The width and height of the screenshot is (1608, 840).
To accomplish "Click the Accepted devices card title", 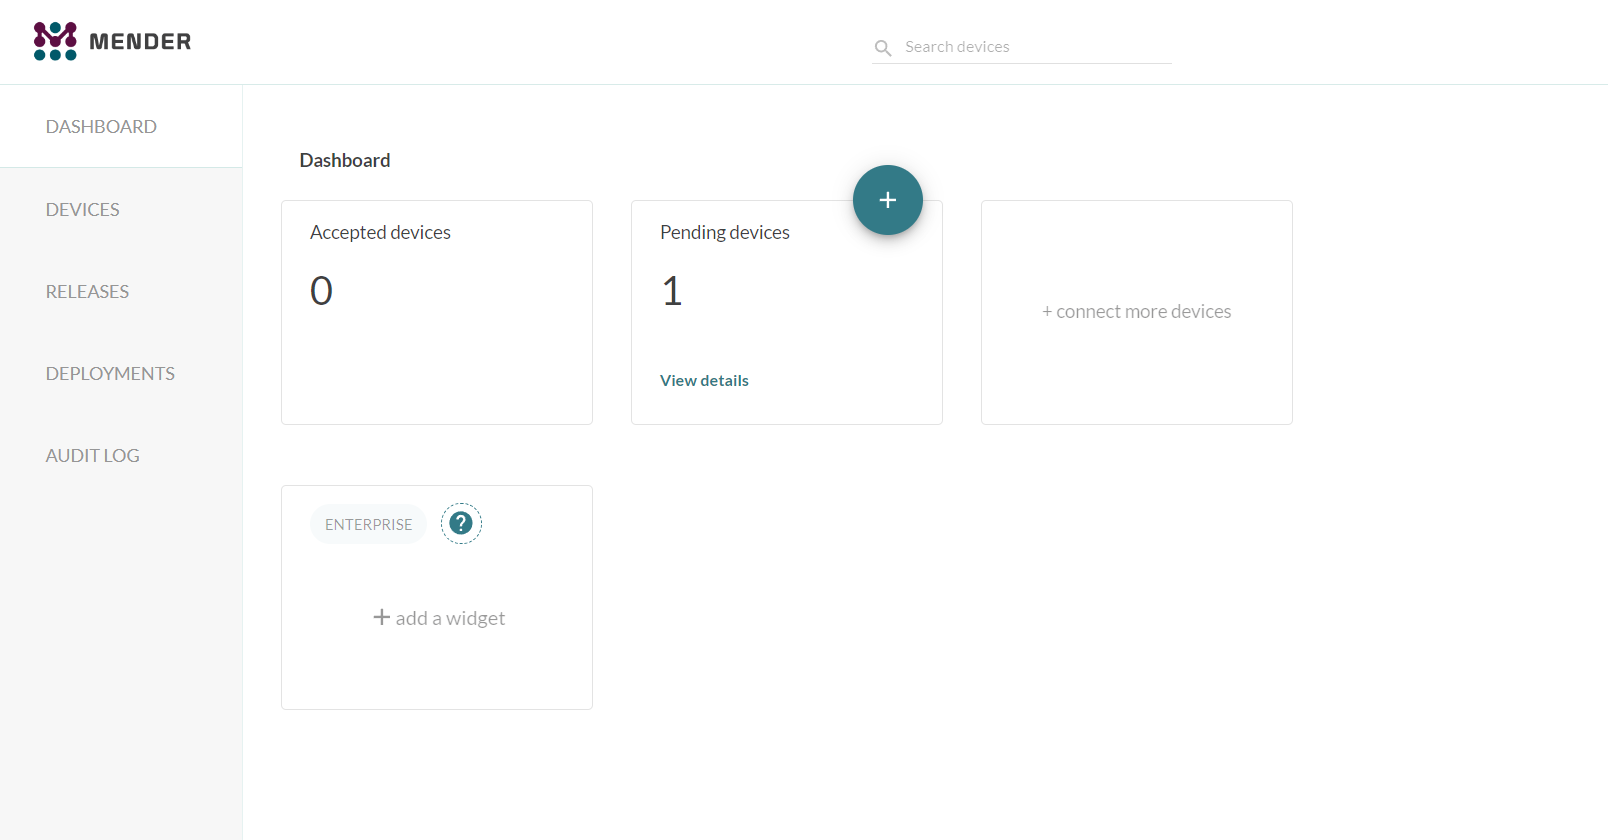I will click(380, 232).
